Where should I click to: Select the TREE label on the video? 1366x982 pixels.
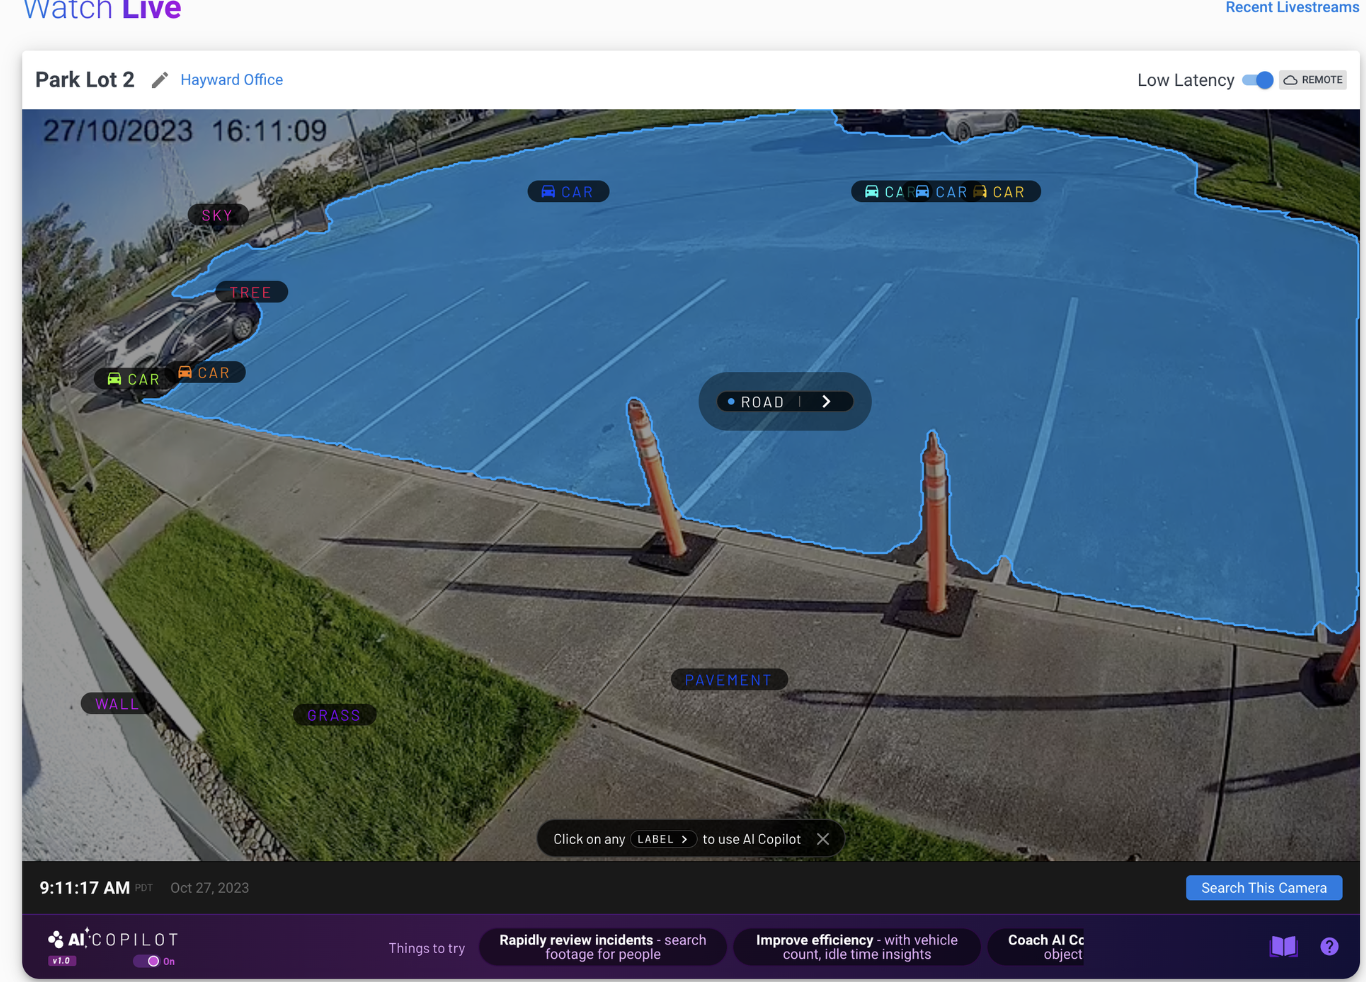tap(251, 292)
